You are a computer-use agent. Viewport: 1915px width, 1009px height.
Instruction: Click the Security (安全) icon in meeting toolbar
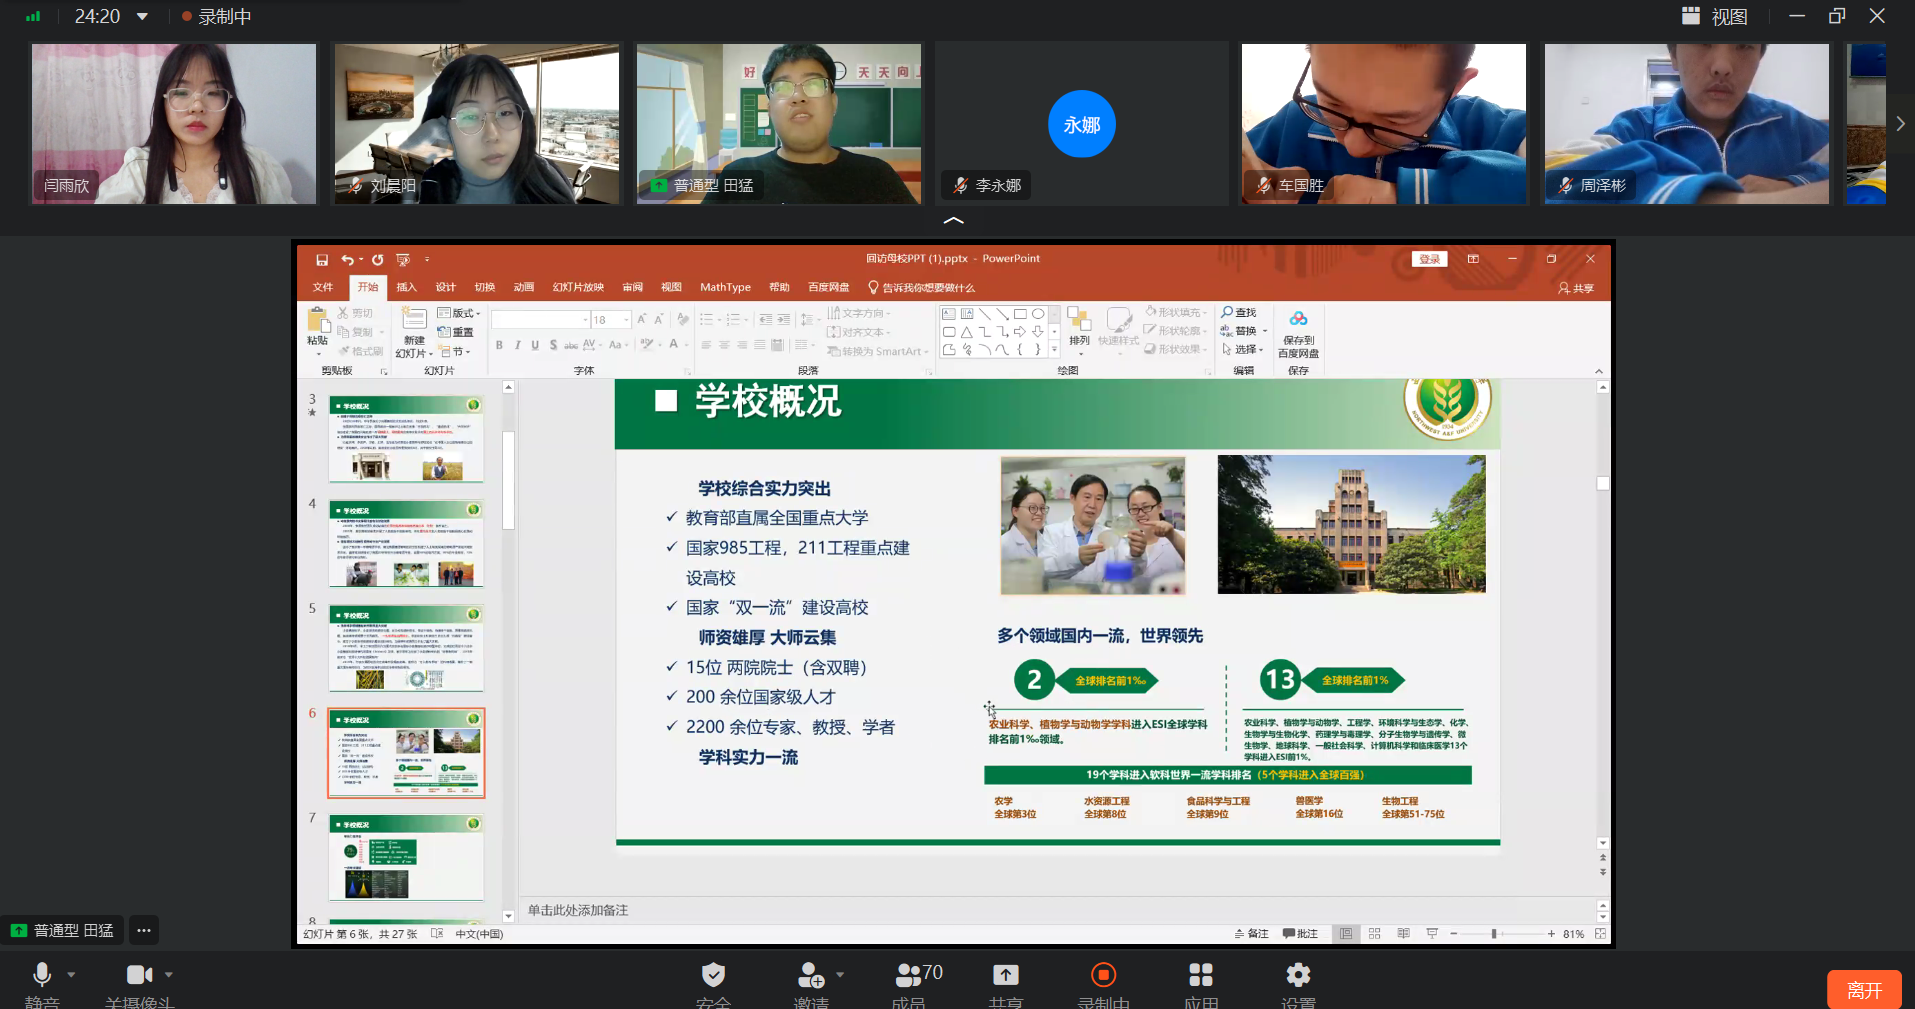pyautogui.click(x=713, y=975)
